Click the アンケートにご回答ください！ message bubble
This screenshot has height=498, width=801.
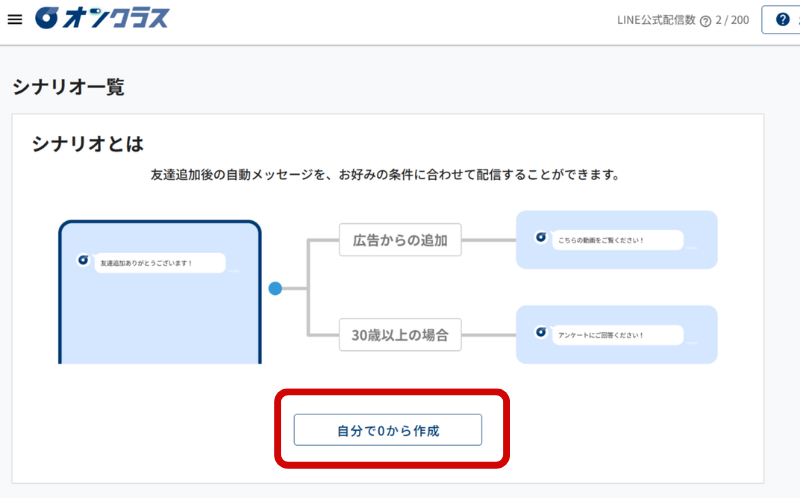pyautogui.click(x=617, y=335)
